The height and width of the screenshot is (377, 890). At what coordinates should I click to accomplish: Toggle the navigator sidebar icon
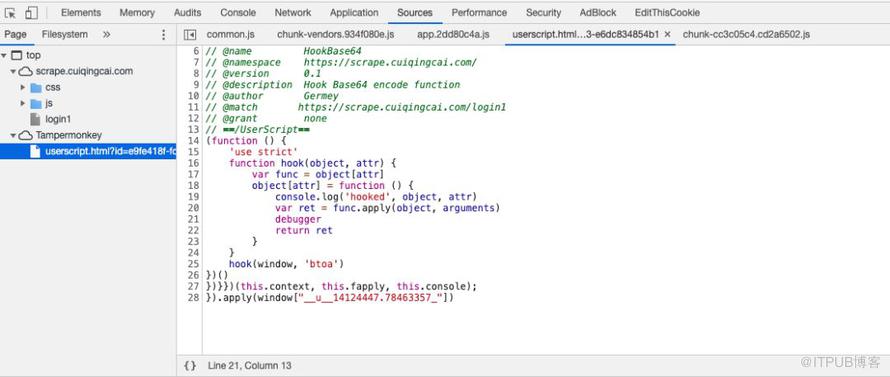pyautogui.click(x=190, y=35)
